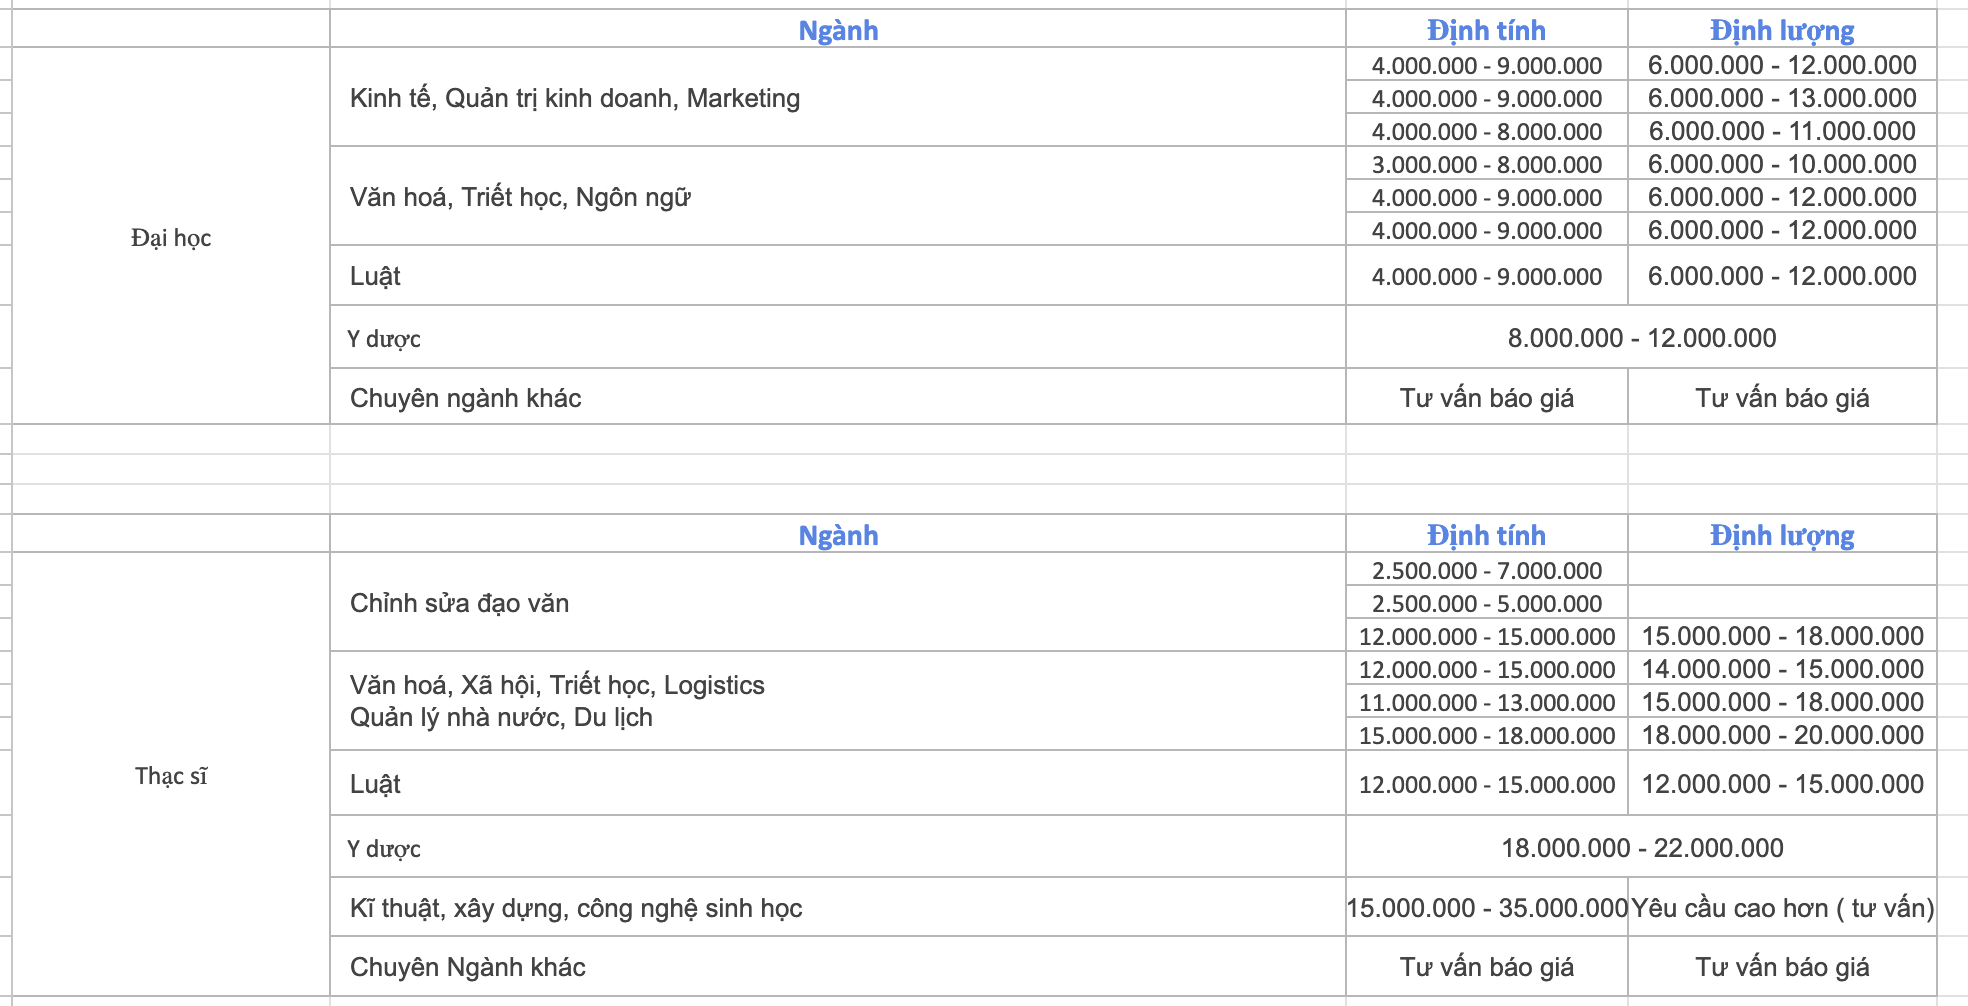Select the Văn hoá, Triết học, Ngôn ngữ cell
This screenshot has height=1006, width=1968.
520,197
